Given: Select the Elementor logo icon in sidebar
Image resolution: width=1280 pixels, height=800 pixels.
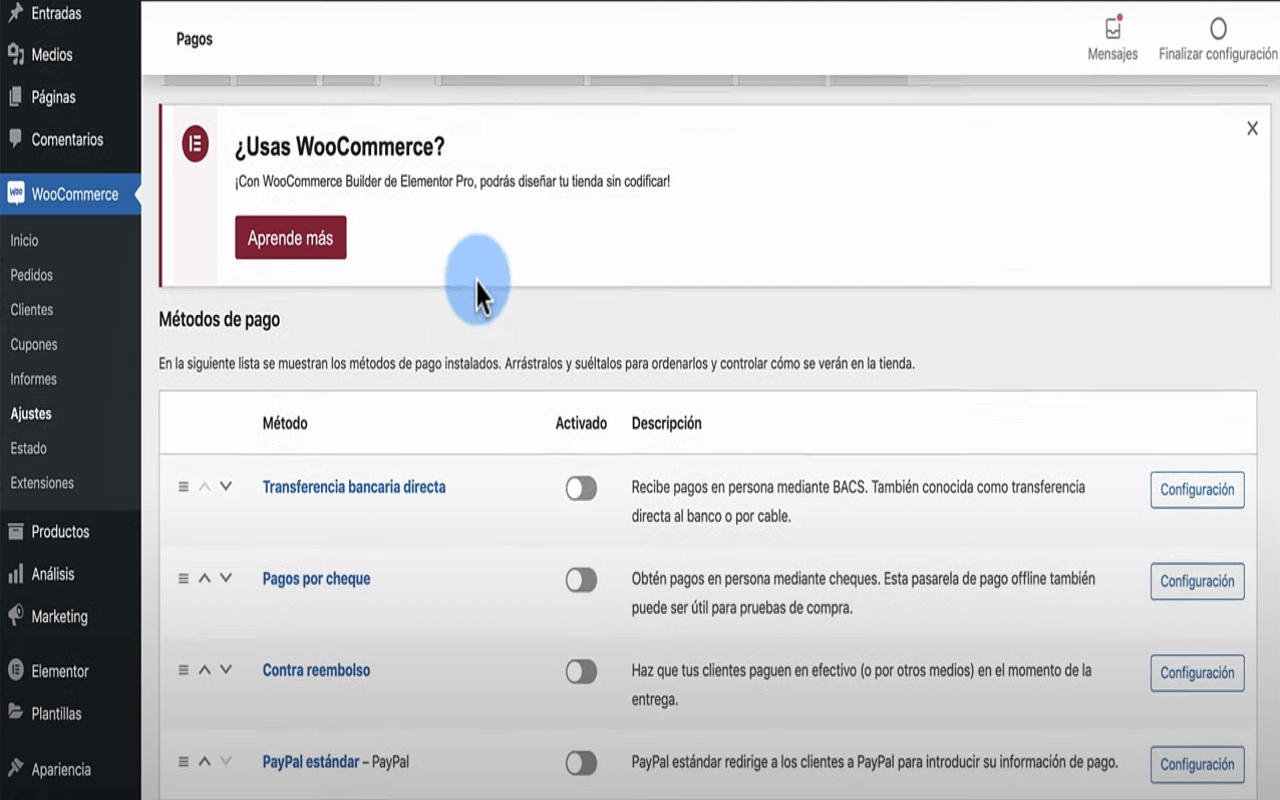Looking at the screenshot, I should [17, 670].
